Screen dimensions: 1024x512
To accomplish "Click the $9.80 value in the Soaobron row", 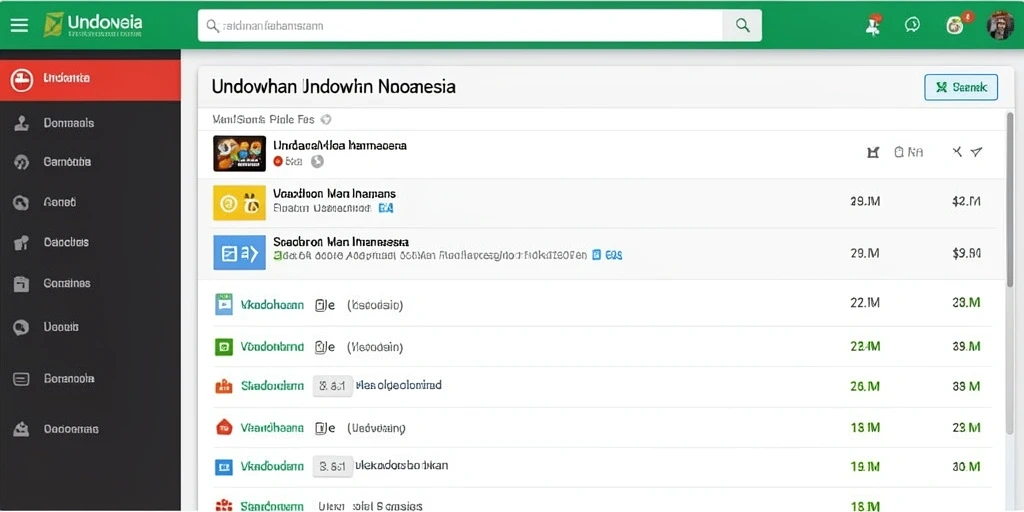I will point(967,253).
